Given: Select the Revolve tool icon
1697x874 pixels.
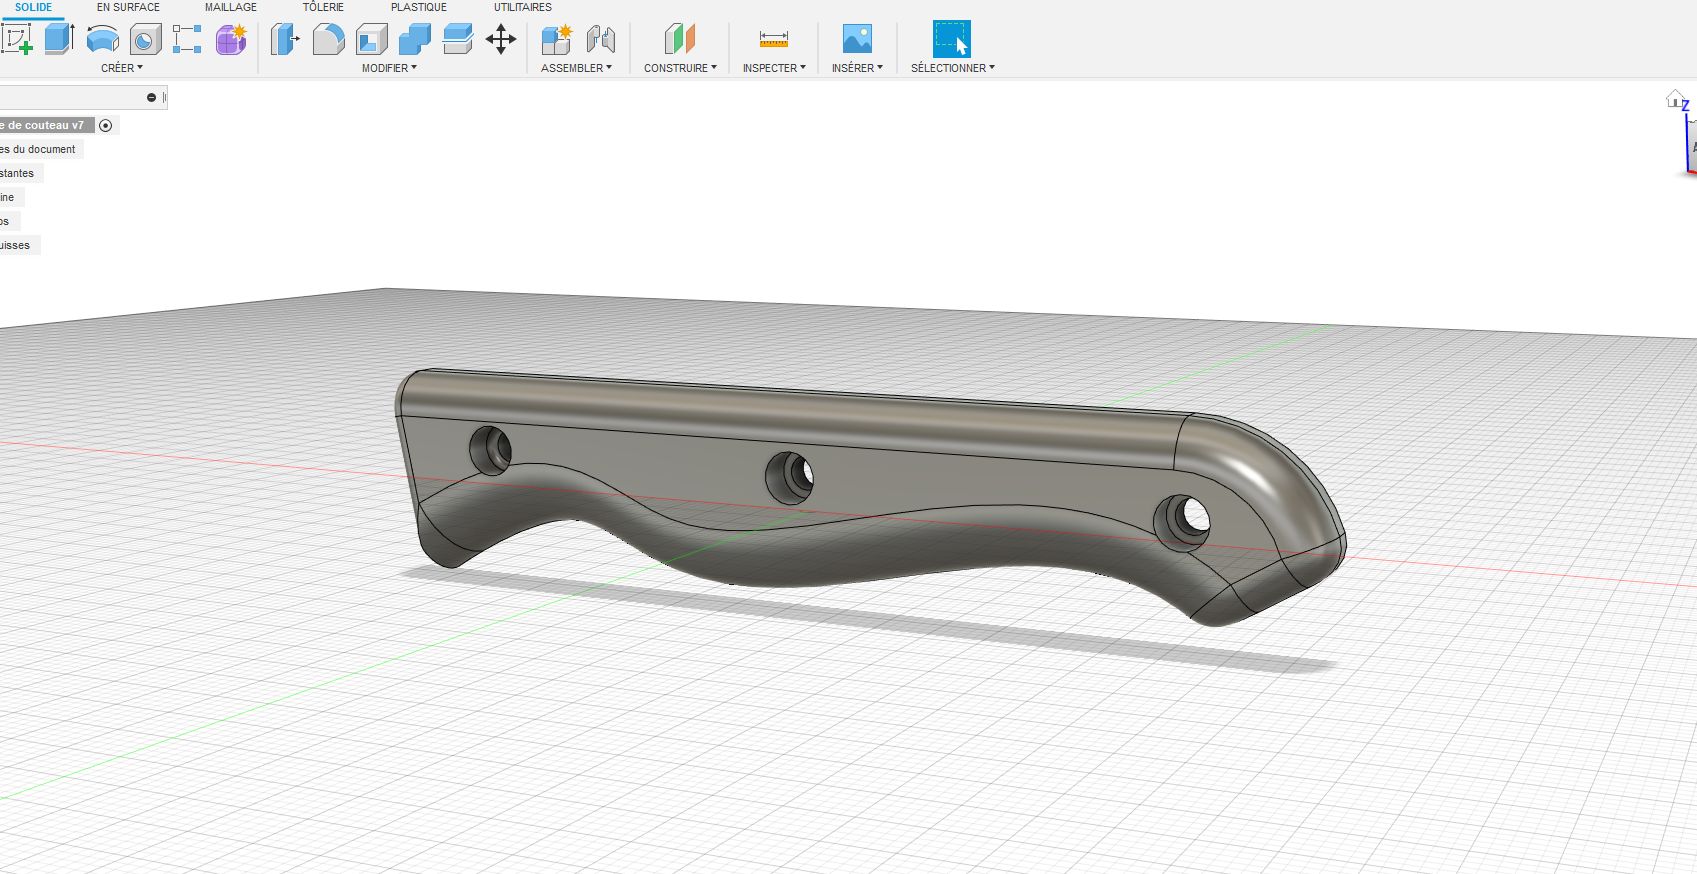Looking at the screenshot, I should point(103,39).
